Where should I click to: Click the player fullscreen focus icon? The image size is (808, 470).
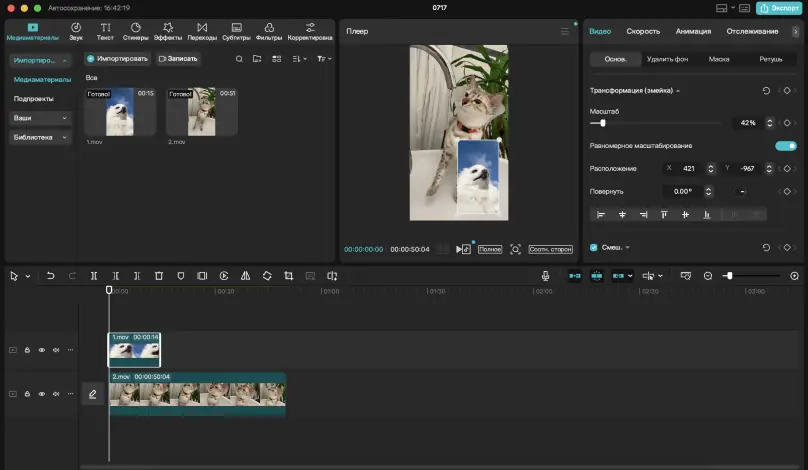point(515,249)
